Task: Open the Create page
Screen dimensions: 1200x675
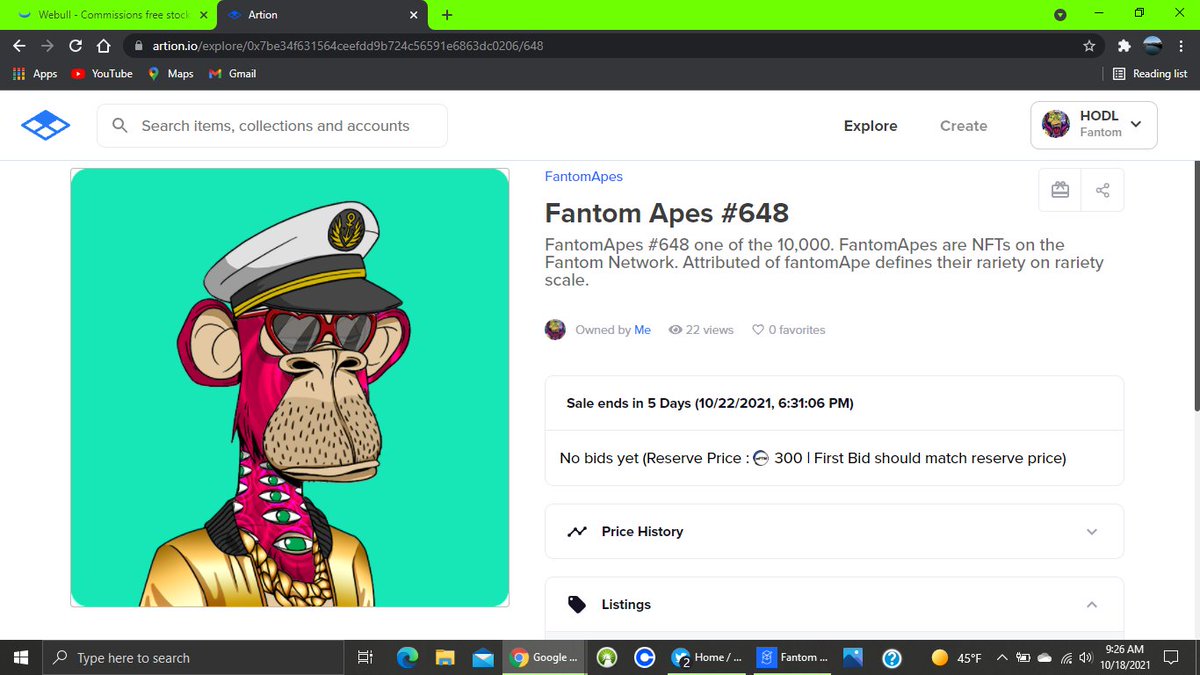Action: (964, 126)
